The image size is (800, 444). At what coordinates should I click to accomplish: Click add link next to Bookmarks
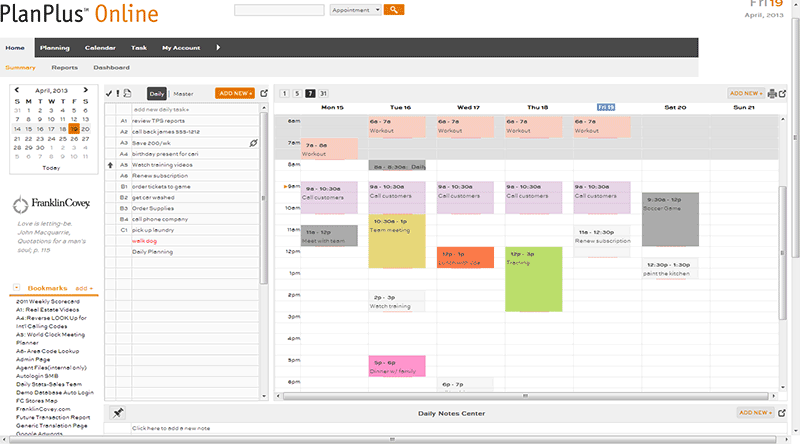84,288
